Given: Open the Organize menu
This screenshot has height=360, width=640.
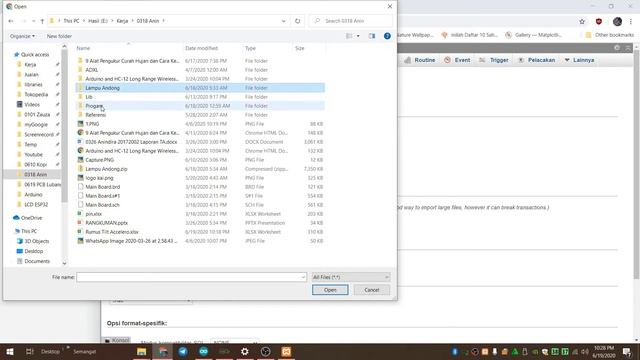Looking at the screenshot, I should [x=22, y=36].
